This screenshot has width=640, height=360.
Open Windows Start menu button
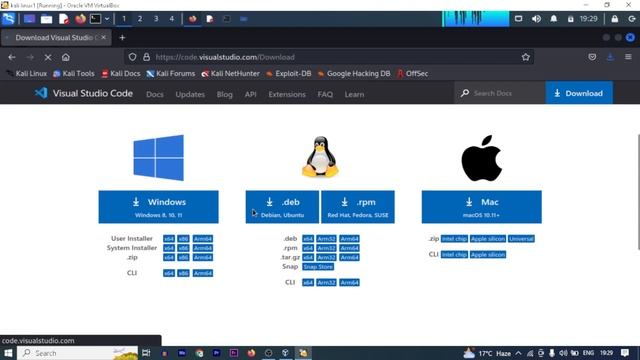[x=8, y=353]
